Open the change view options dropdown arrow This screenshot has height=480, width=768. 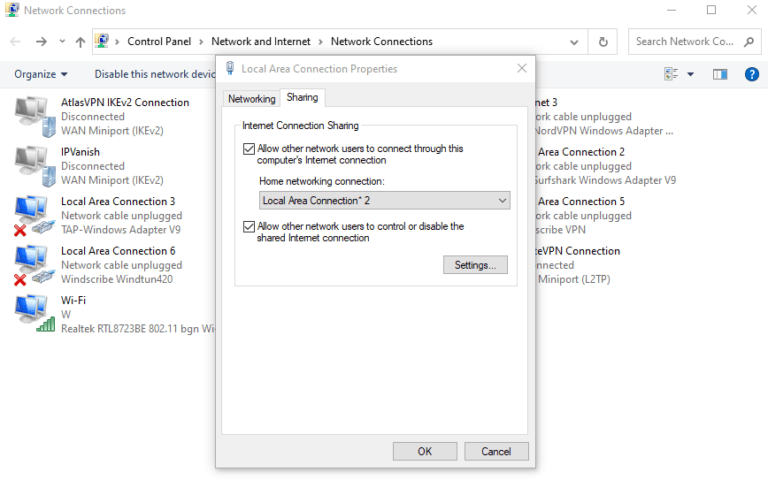click(x=690, y=74)
